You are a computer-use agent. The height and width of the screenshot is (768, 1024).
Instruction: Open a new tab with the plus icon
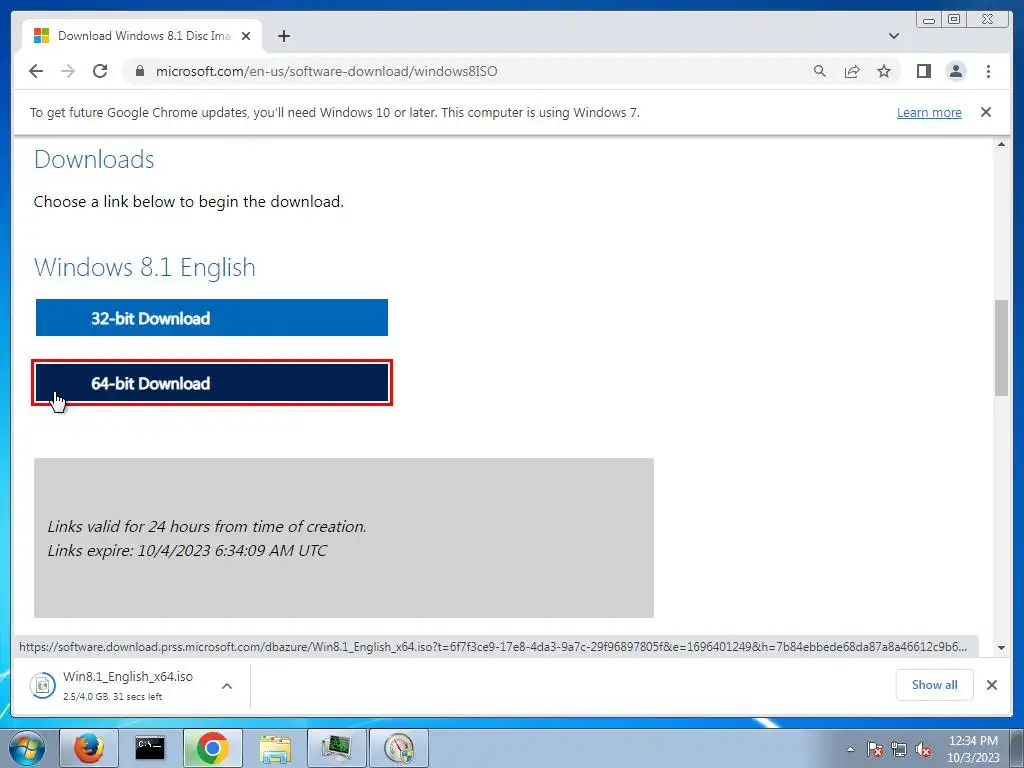pyautogui.click(x=283, y=36)
